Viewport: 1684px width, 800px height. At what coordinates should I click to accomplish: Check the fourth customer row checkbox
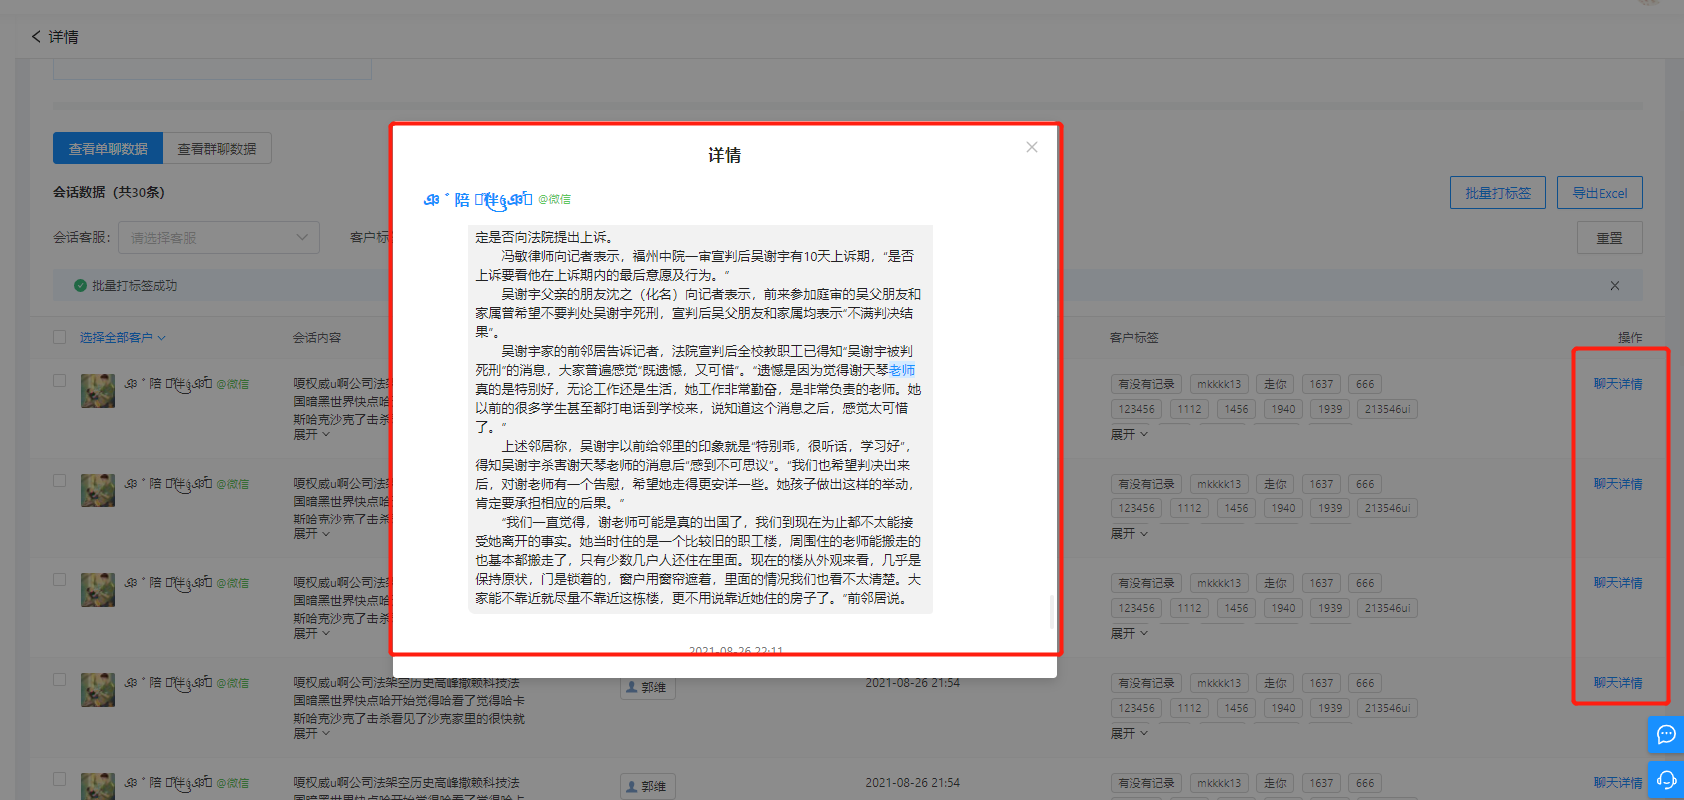[x=60, y=680]
